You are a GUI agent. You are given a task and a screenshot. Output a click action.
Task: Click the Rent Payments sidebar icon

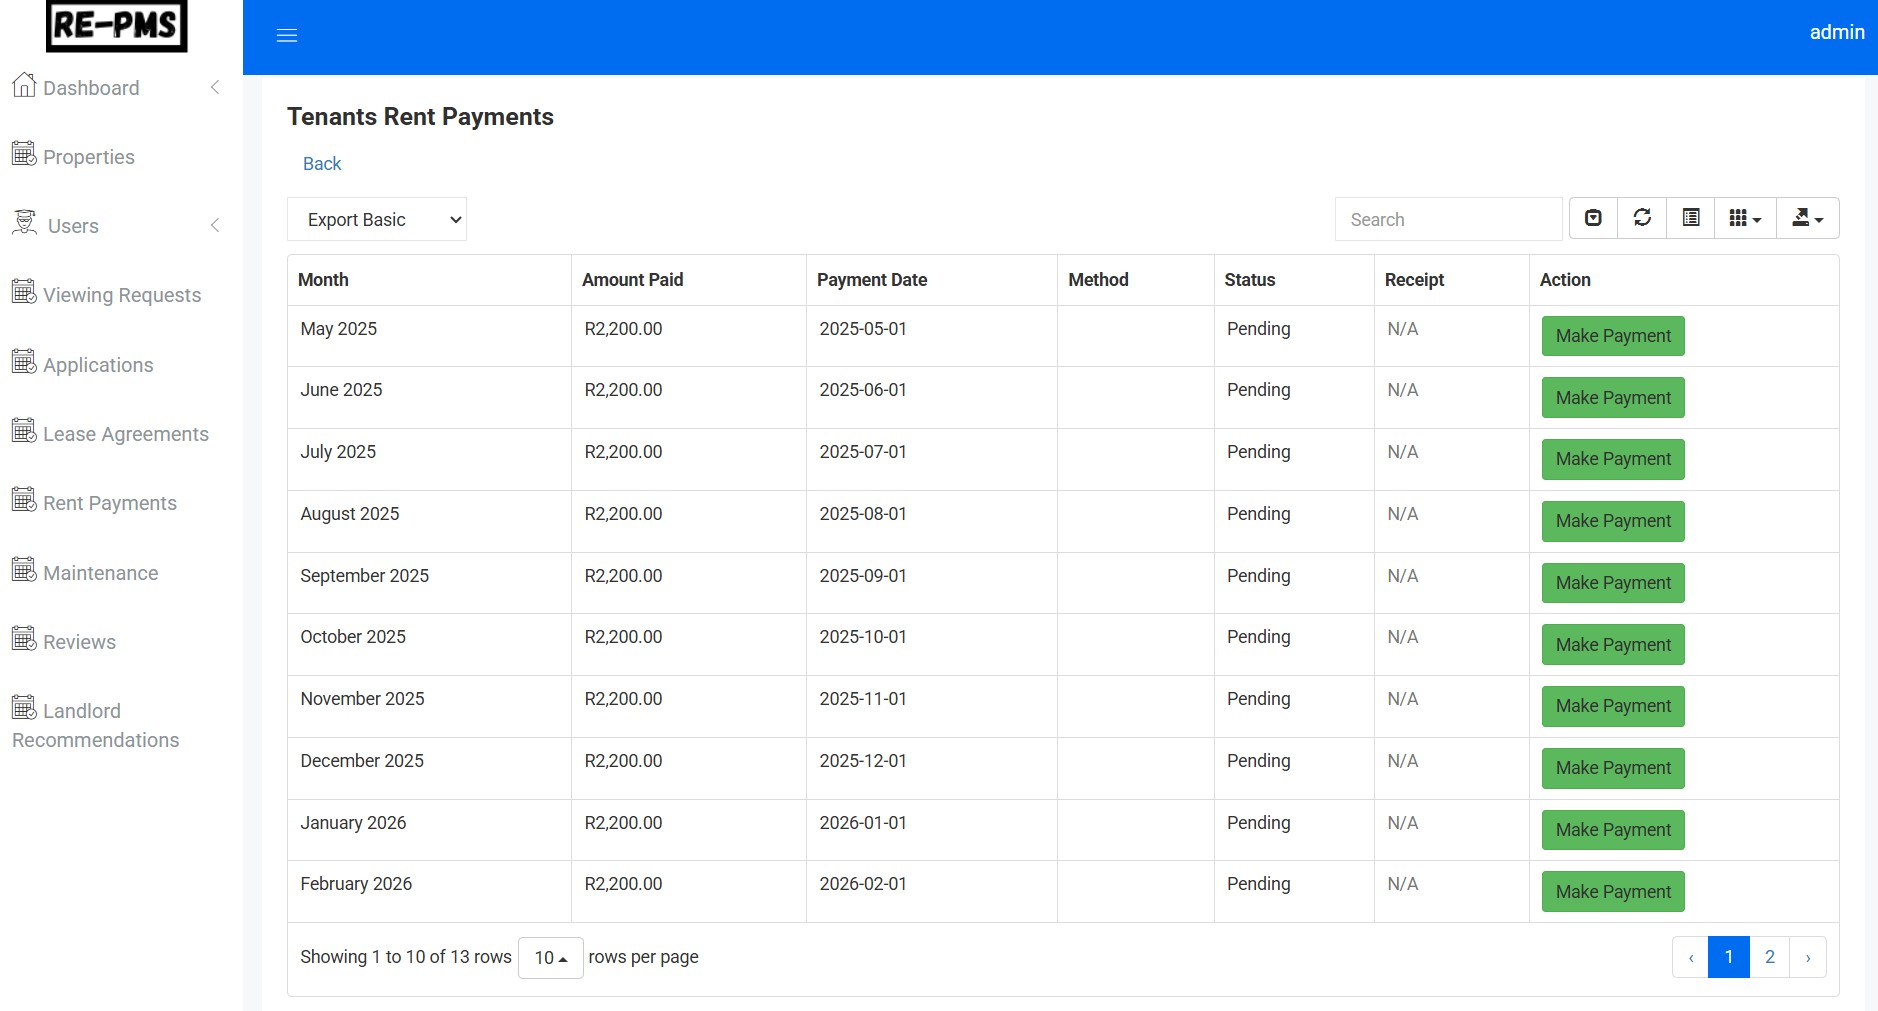[x=22, y=500]
